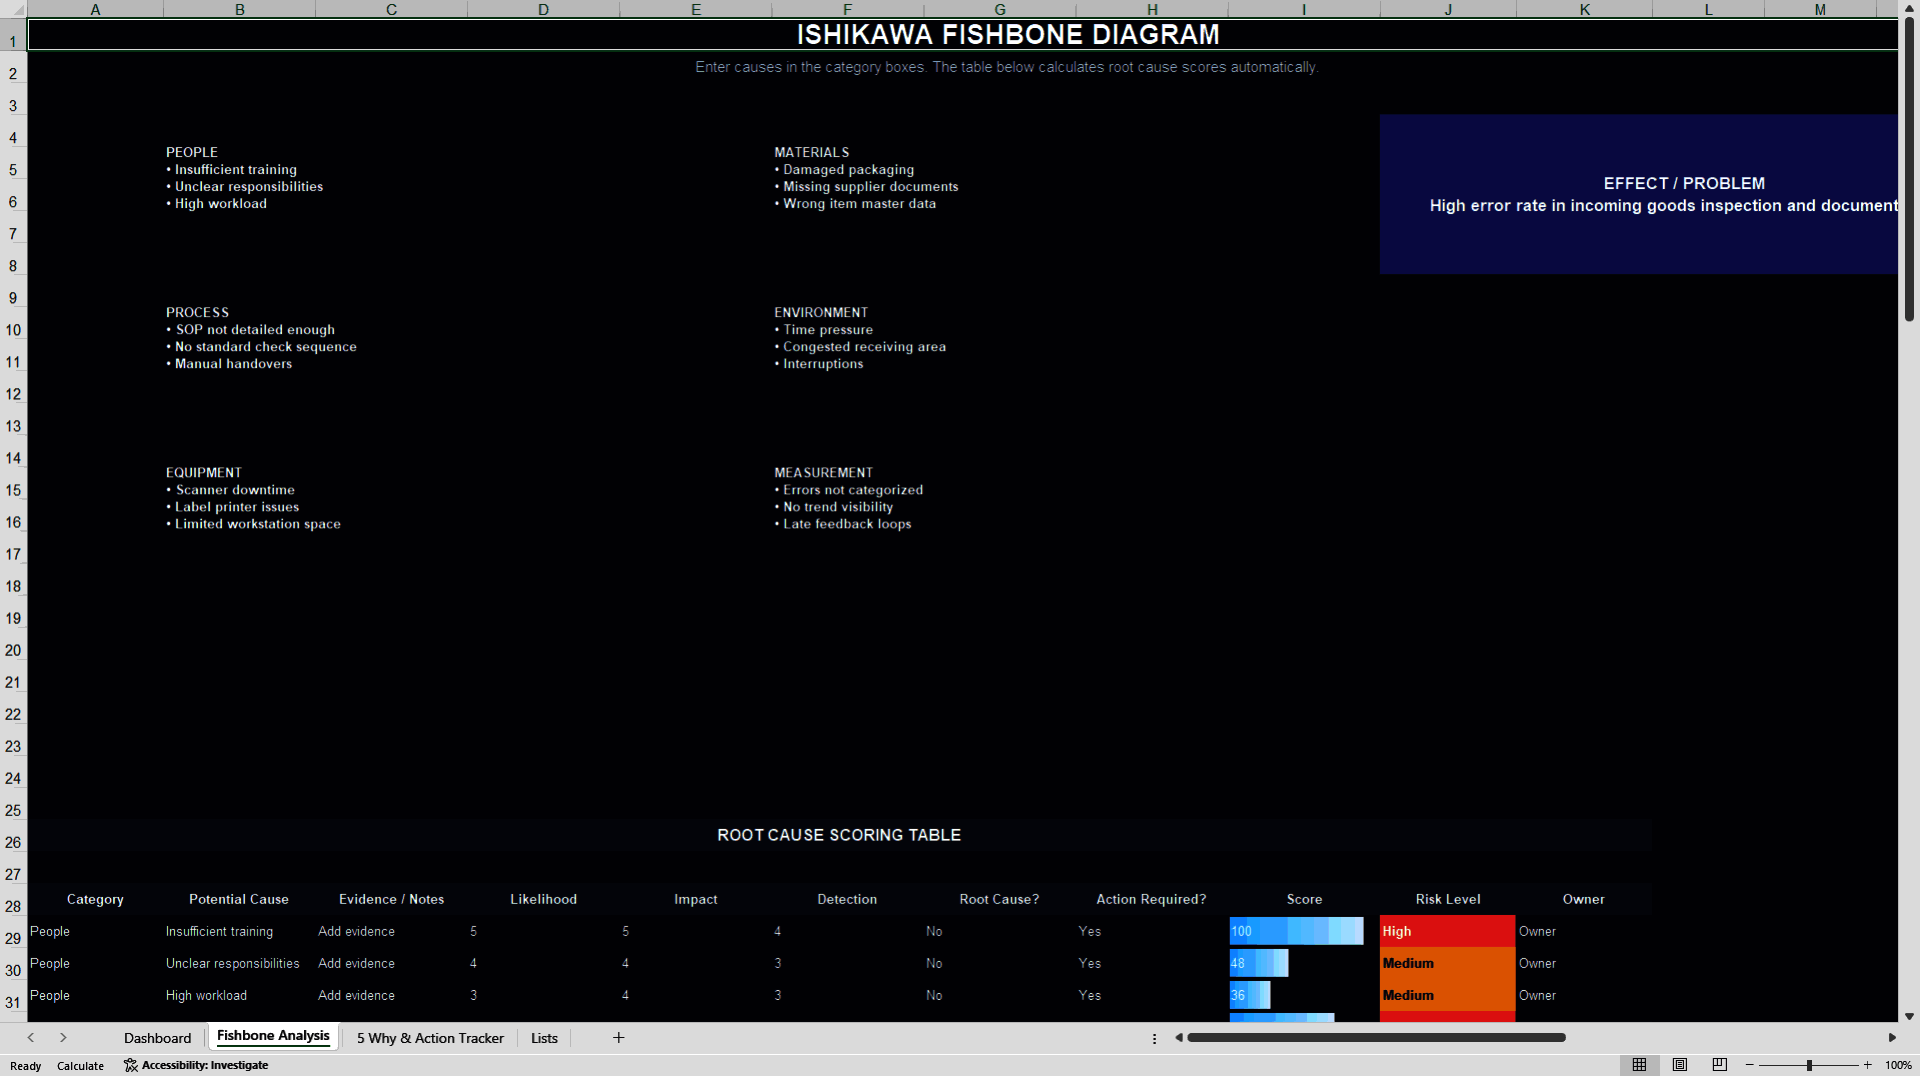
Task: Click the ENVIRONMENT category heading
Action: coord(821,312)
